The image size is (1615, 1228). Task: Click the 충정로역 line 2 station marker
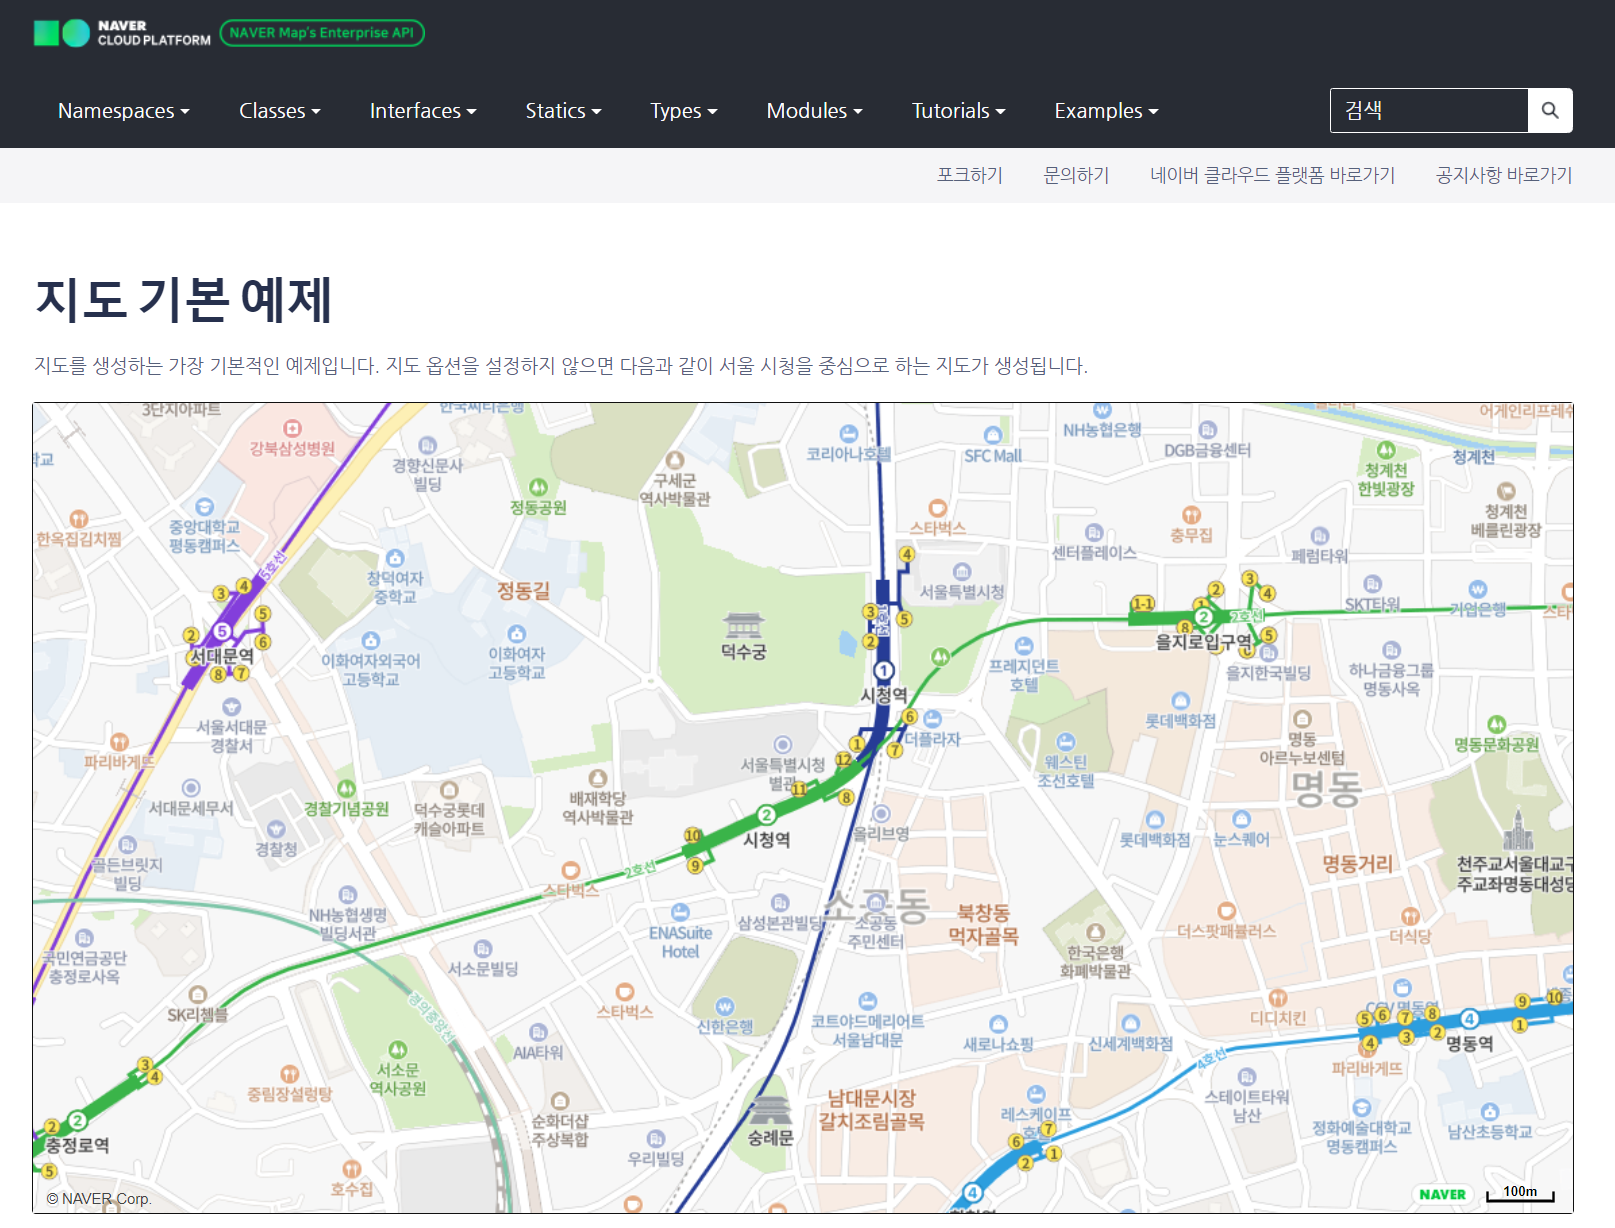click(x=77, y=1120)
